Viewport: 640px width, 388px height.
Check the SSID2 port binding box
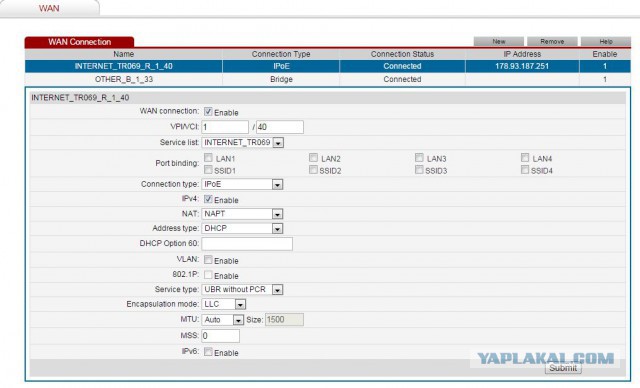(313, 170)
